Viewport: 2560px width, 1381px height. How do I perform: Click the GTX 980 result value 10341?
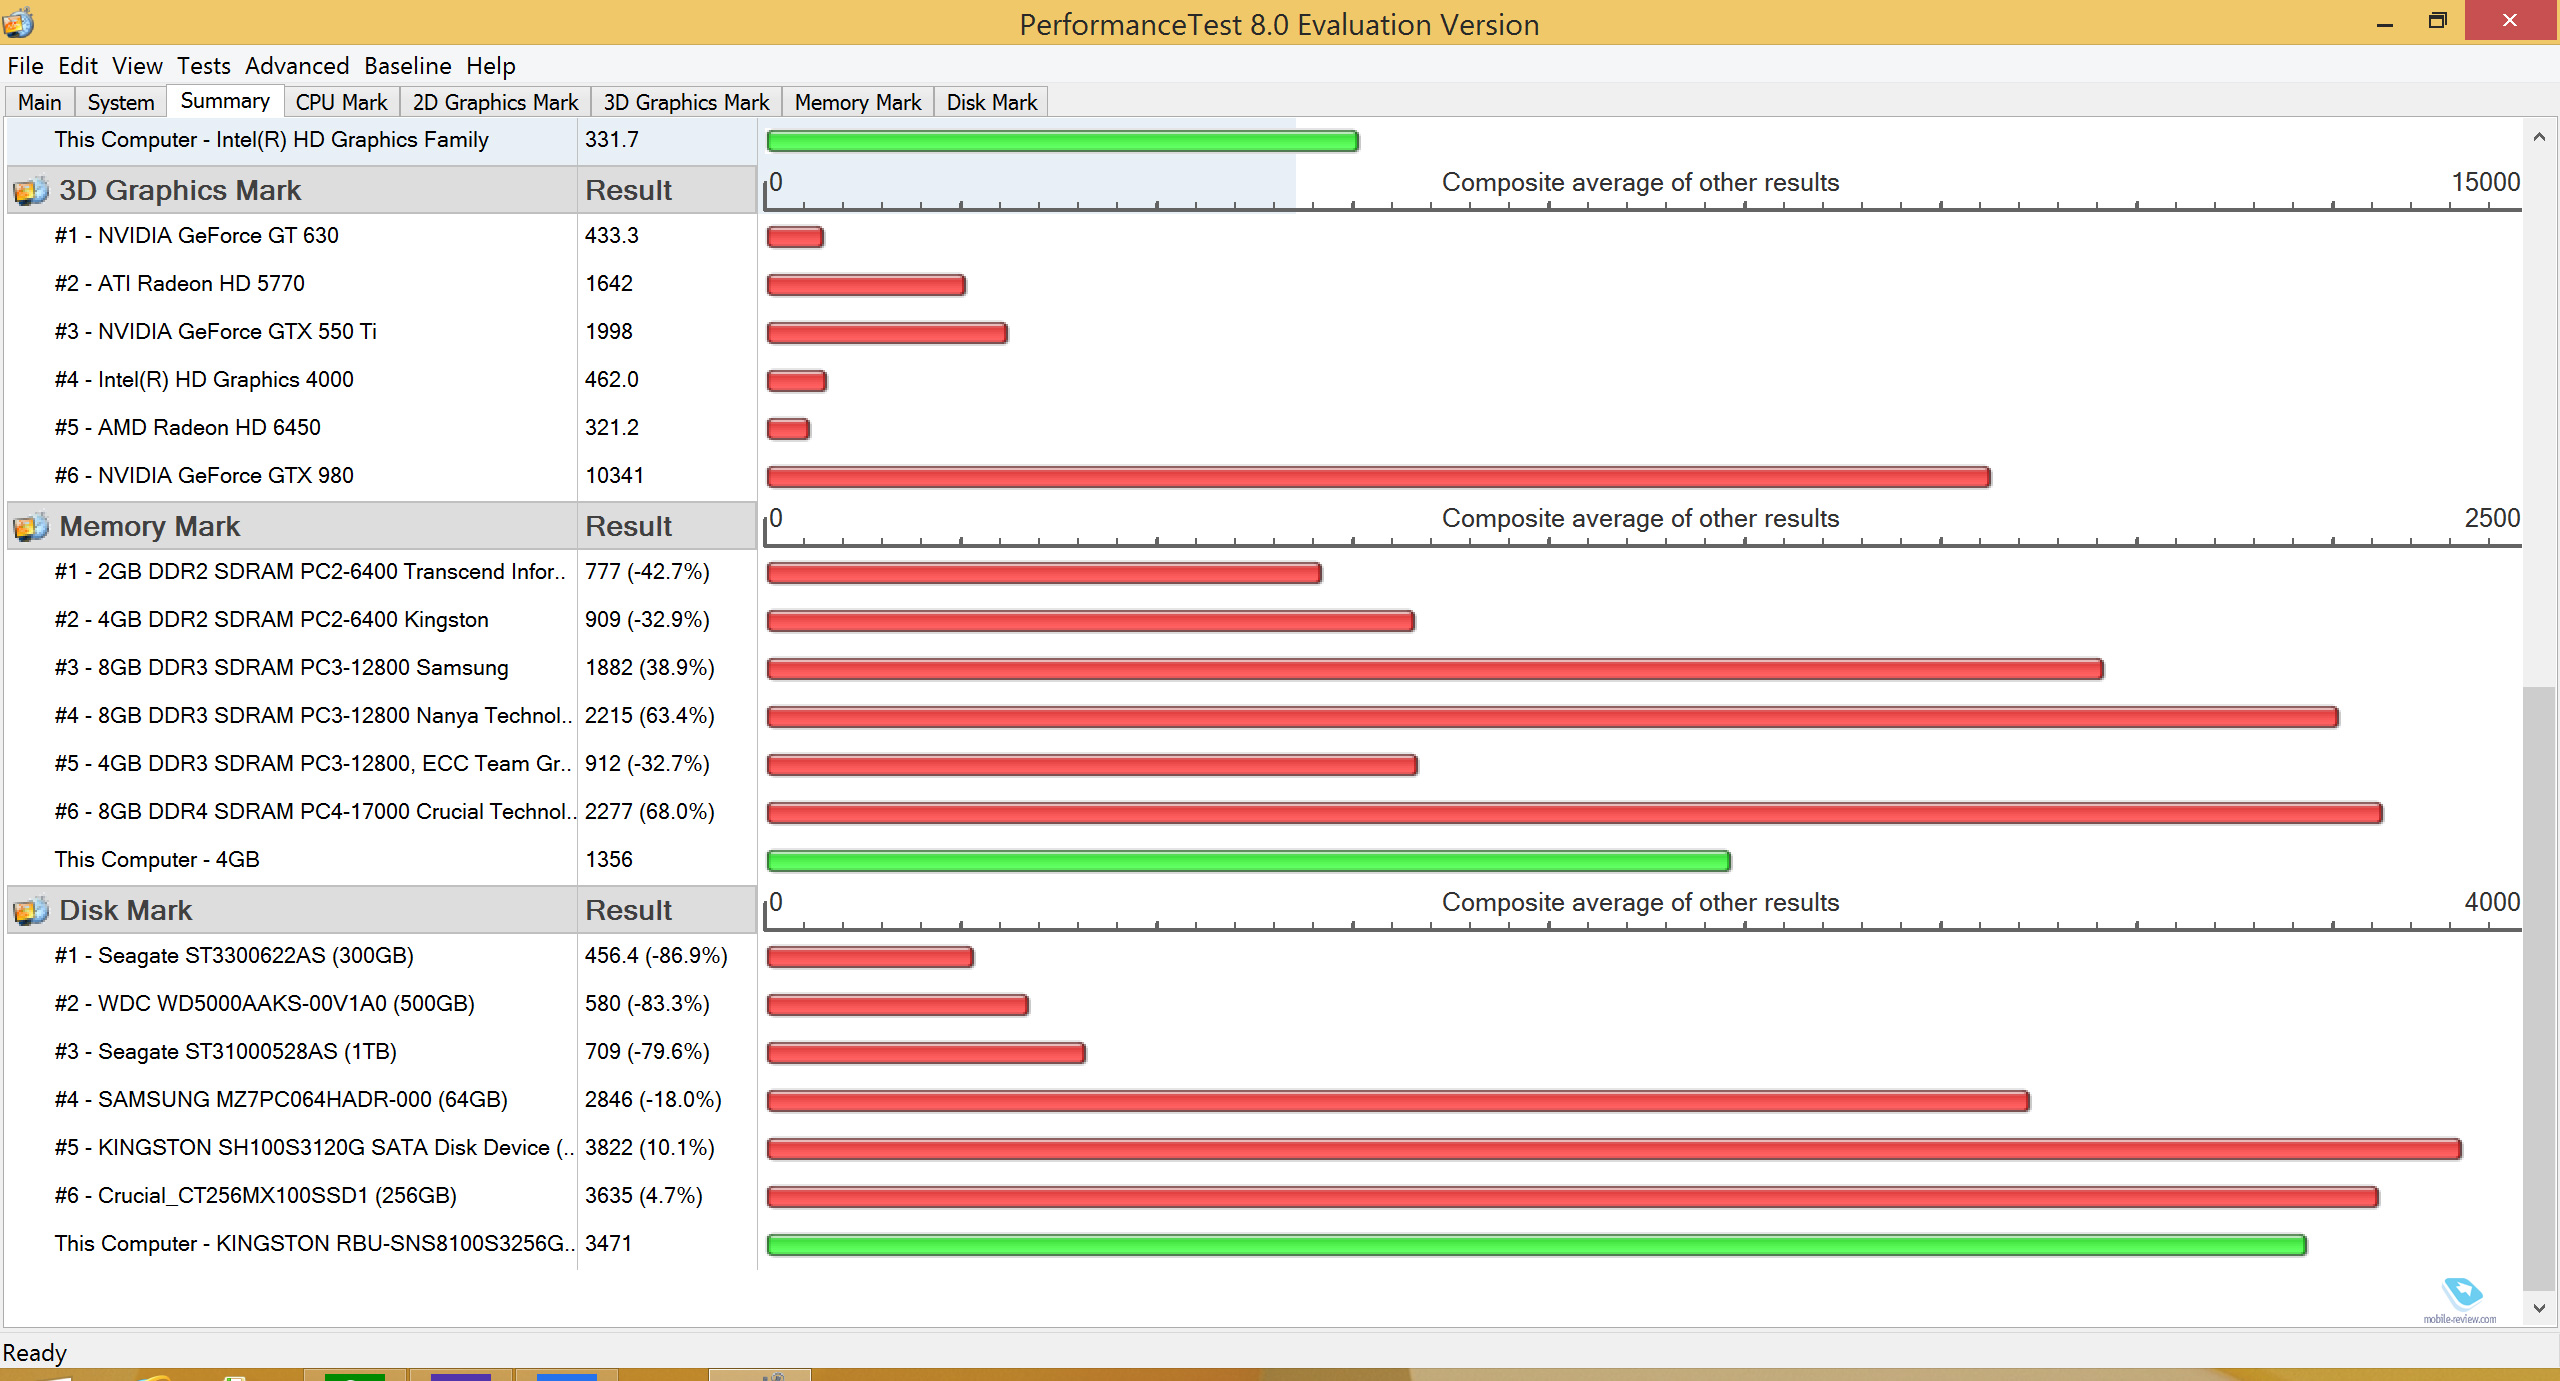(614, 476)
